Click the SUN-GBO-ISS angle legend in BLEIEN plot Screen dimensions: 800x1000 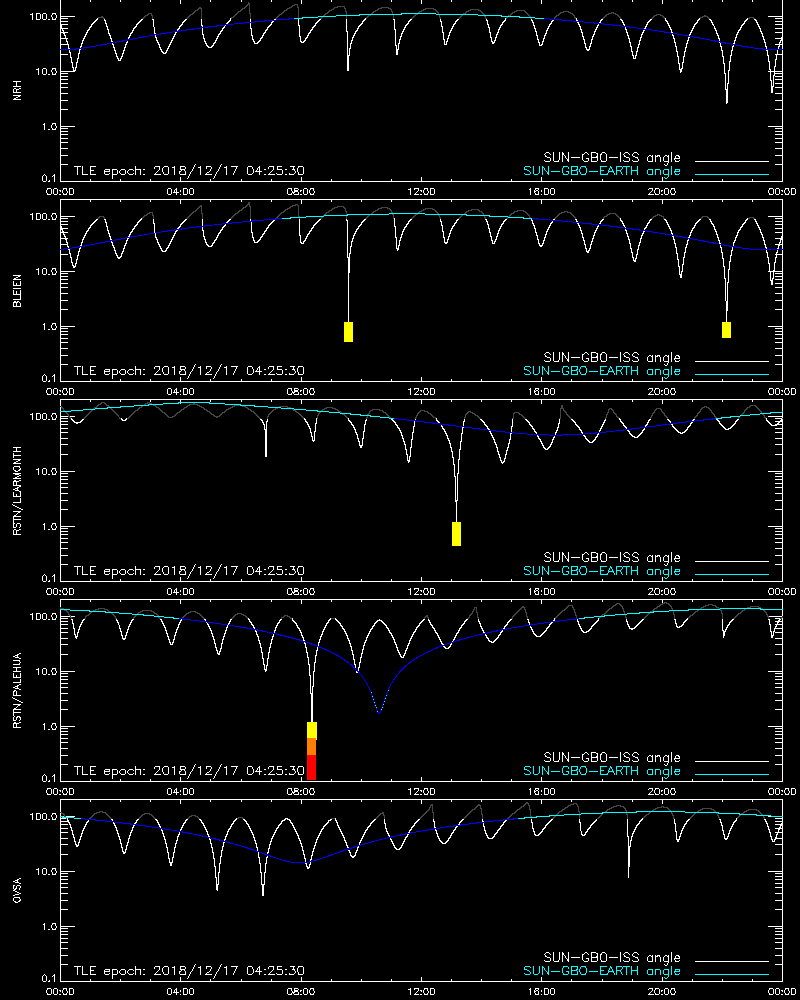point(612,358)
